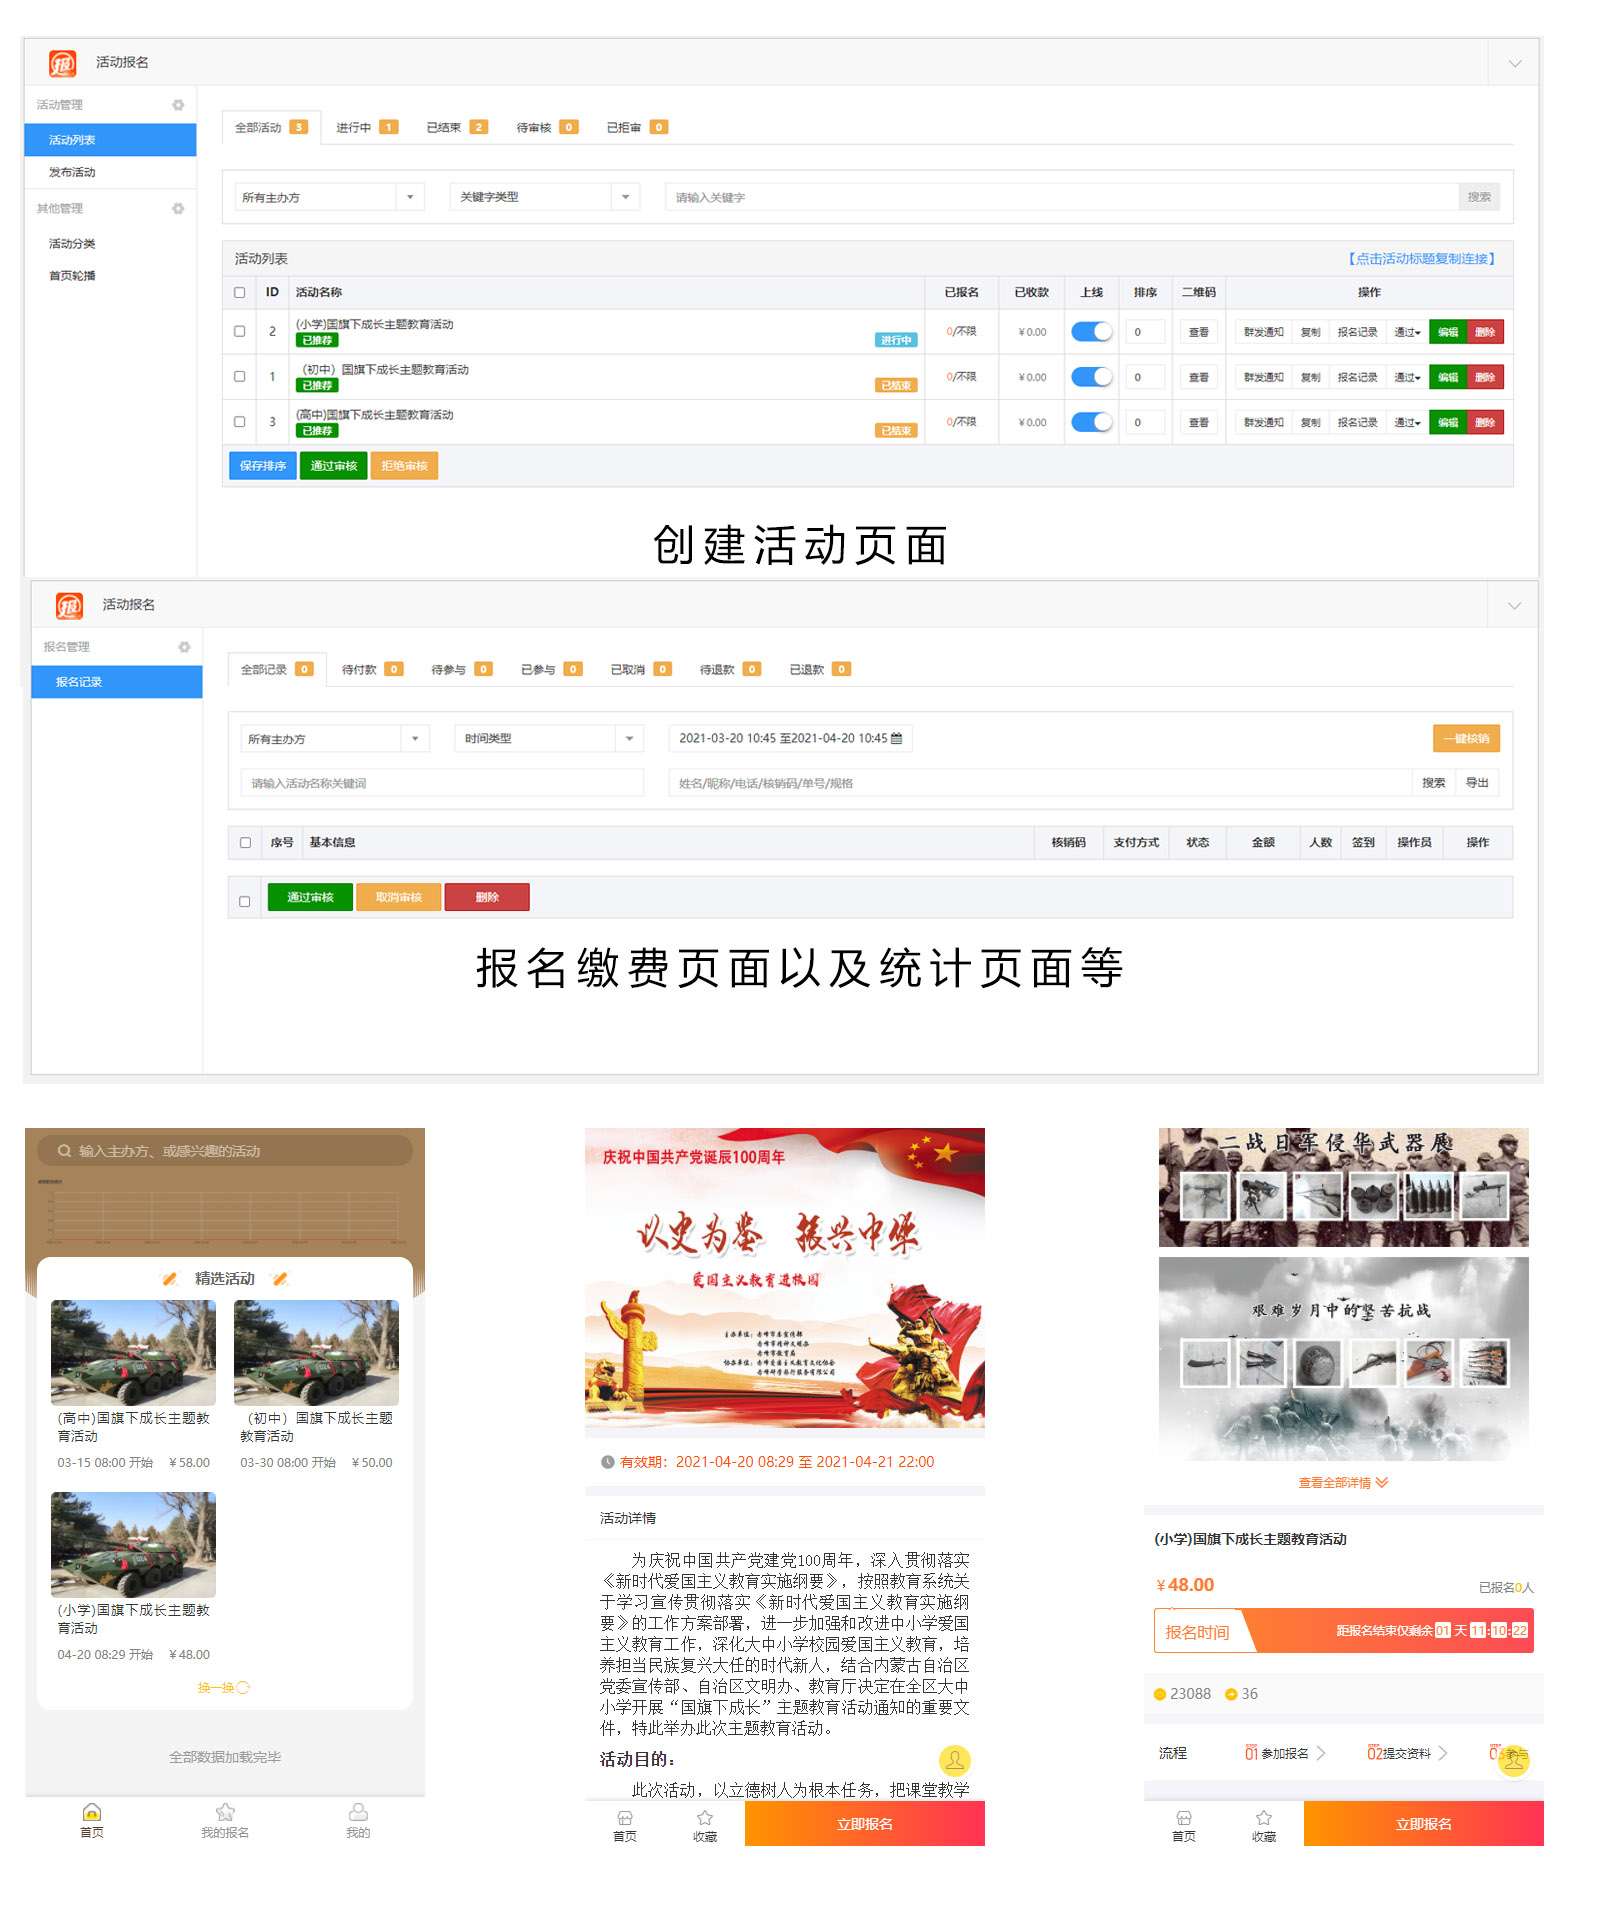The height and width of the screenshot is (1924, 1600).
Task: Open the calendar icon in date range field
Action: click(x=897, y=739)
